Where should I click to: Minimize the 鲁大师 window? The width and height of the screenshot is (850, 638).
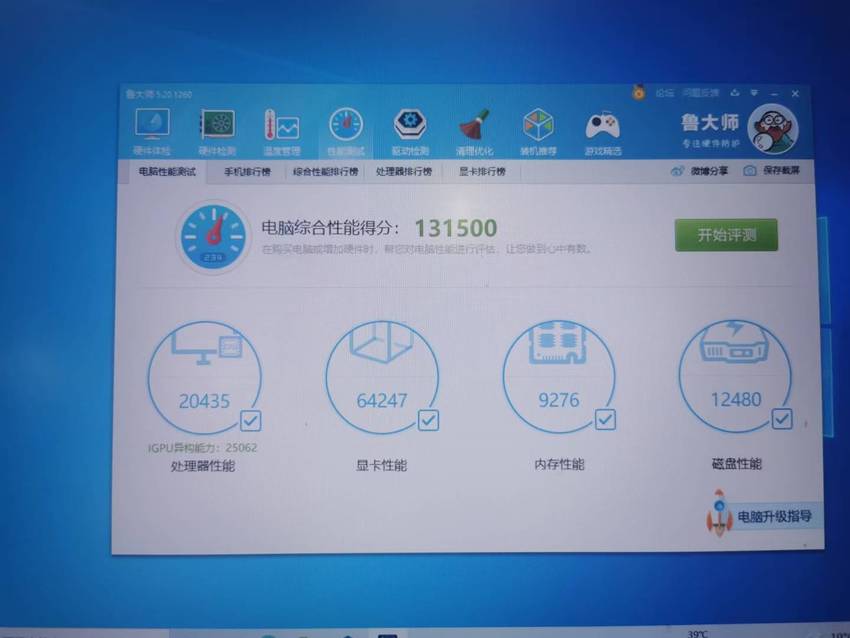coord(775,94)
